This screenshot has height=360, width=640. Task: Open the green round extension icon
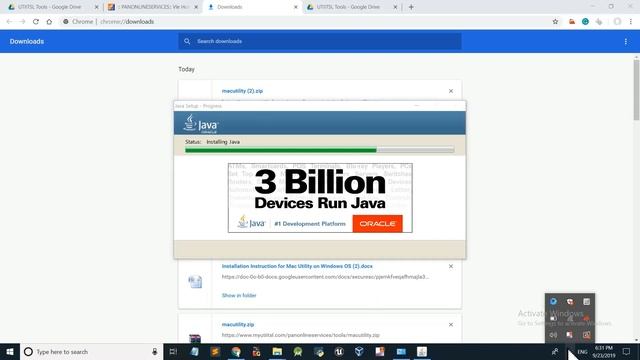(585, 22)
